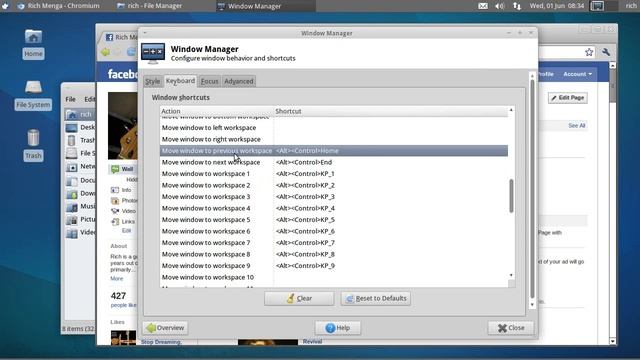
Task: Click the More link under About
Action: point(116,278)
